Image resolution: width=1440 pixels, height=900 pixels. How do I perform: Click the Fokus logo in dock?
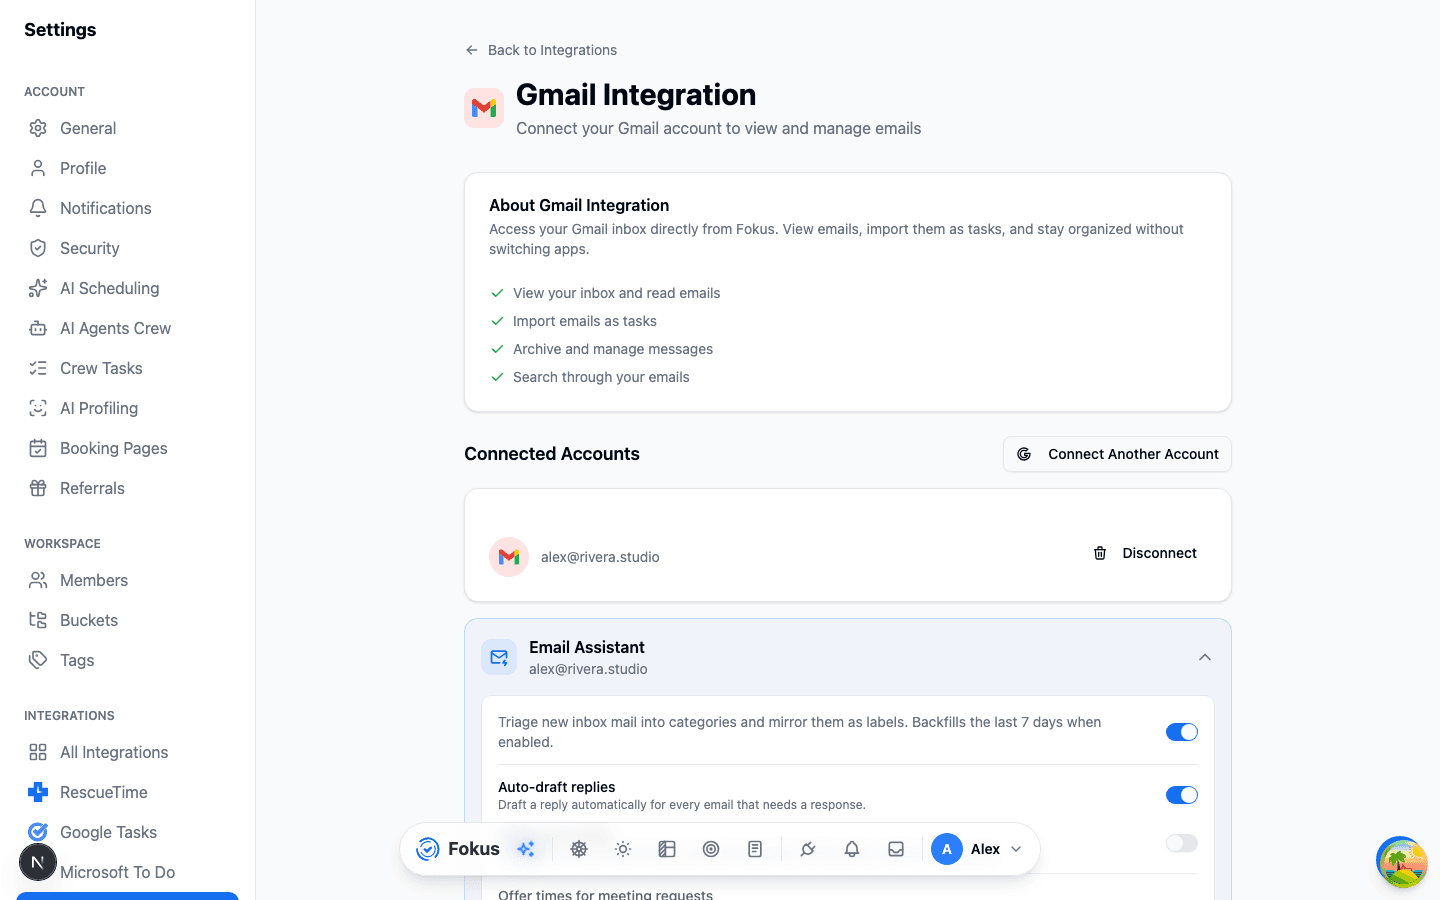pos(458,849)
